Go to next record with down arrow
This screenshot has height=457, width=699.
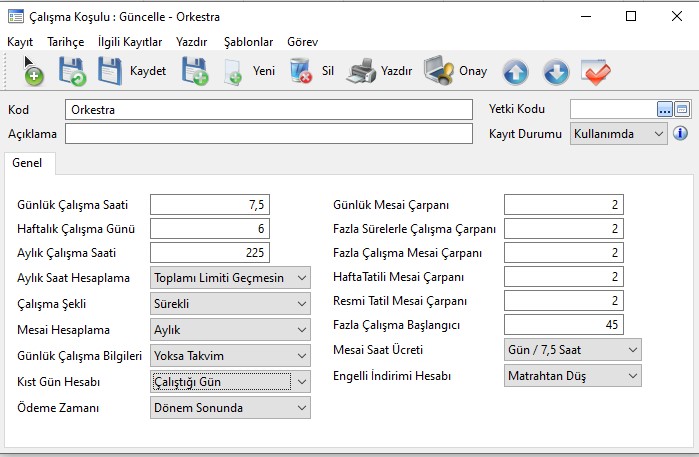click(556, 71)
